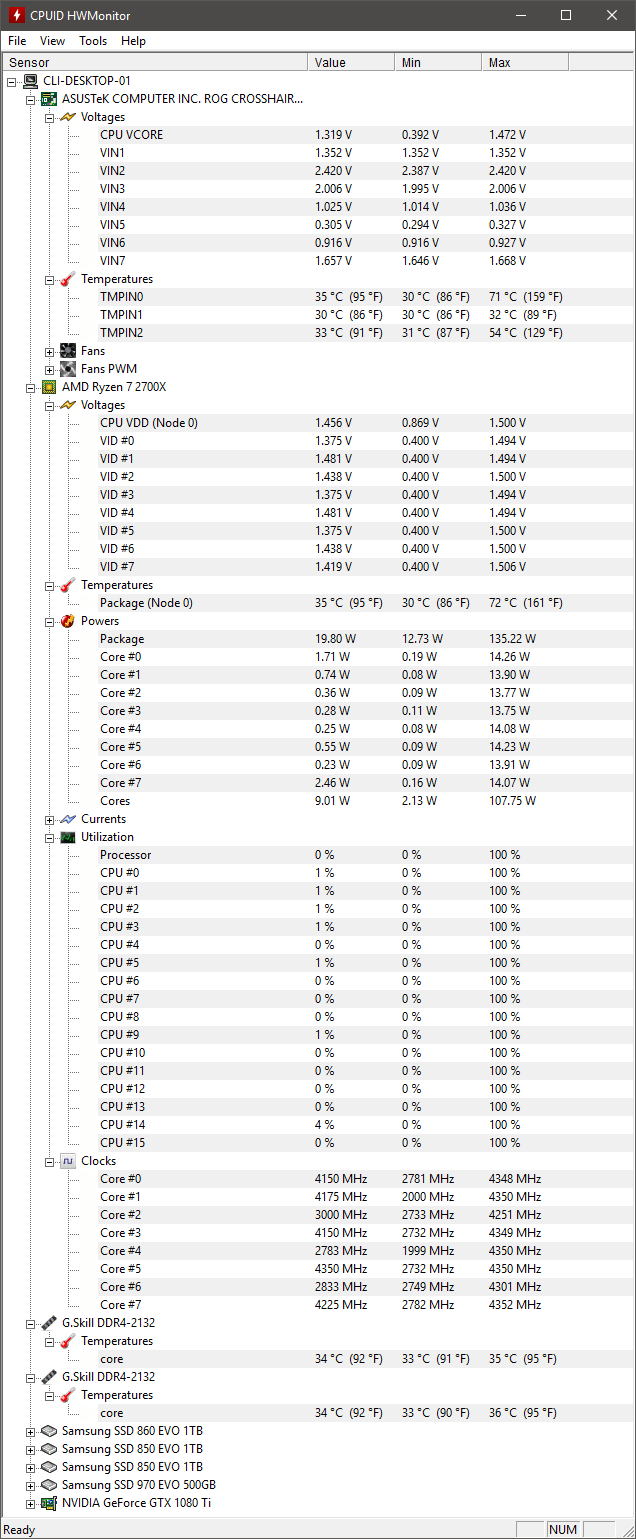The width and height of the screenshot is (636, 1539).
Task: Expand the Fans PWM node
Action: point(50,369)
